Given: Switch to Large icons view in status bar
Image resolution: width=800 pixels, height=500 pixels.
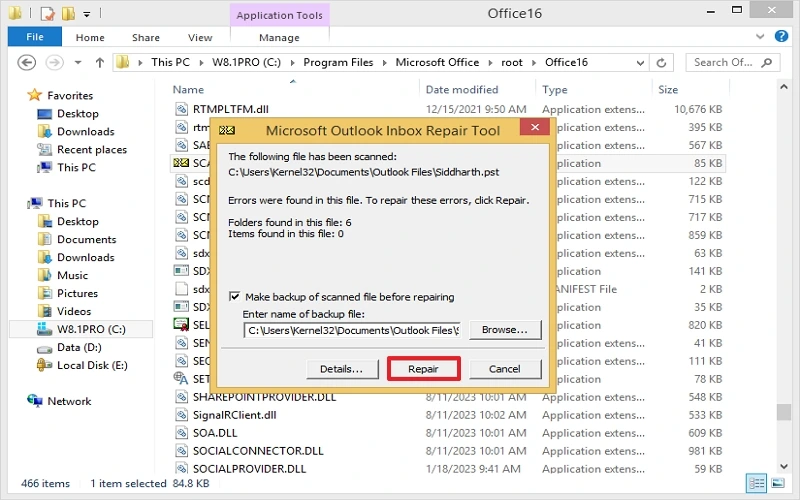Looking at the screenshot, I should coord(778,483).
